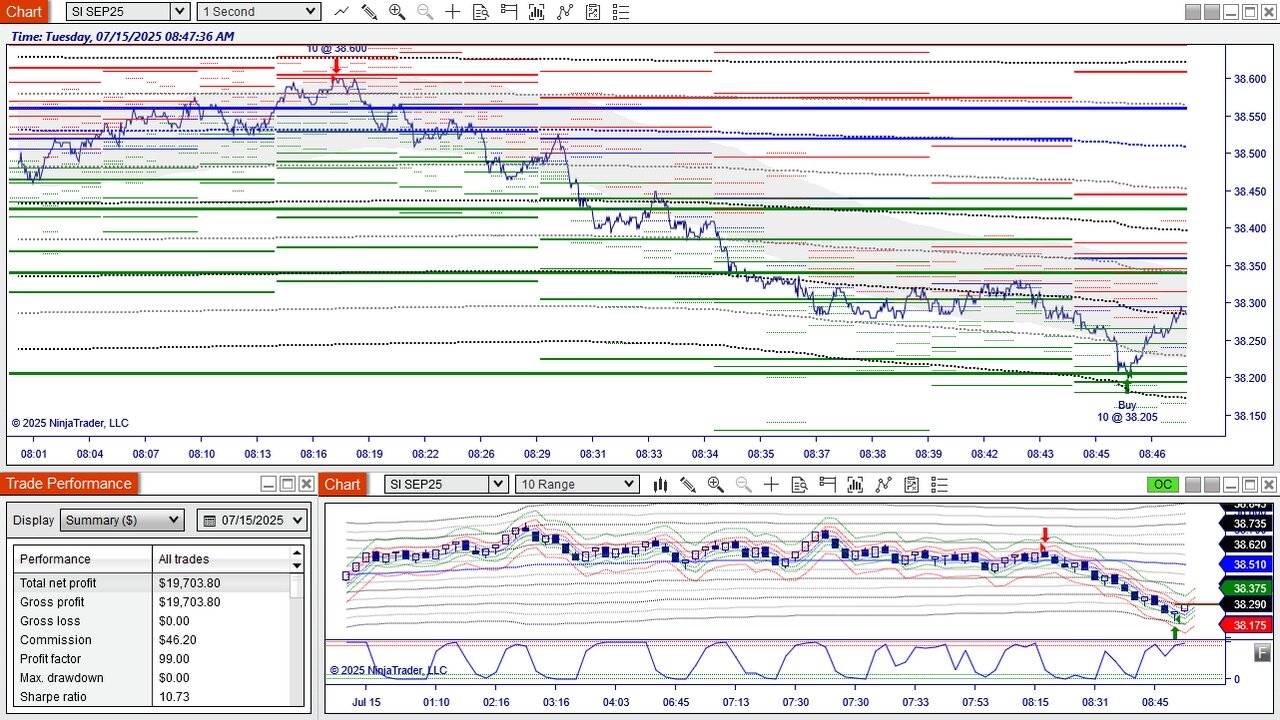Click the Performance column header
This screenshot has width=1280, height=720.
click(x=83, y=559)
